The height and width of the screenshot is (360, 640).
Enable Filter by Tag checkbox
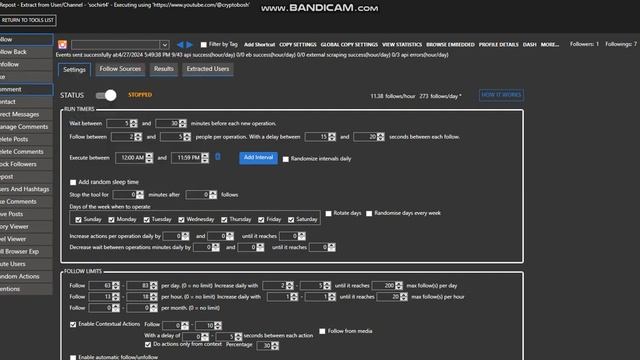tap(203, 44)
